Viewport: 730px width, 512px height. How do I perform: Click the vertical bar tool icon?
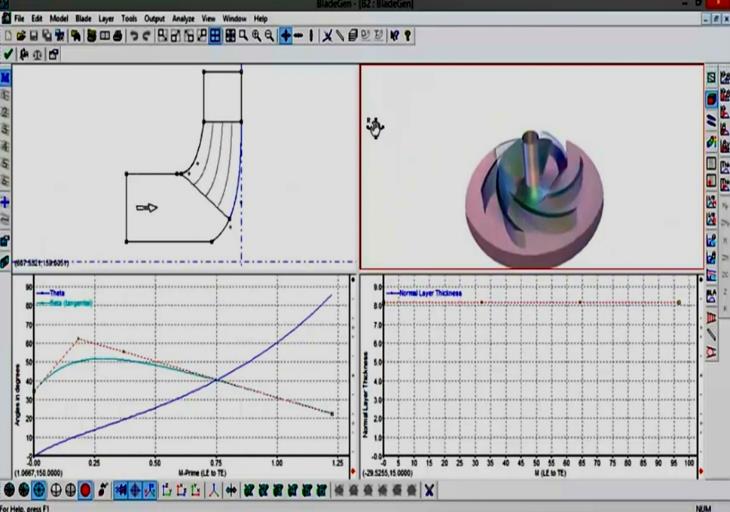[x=311, y=36]
